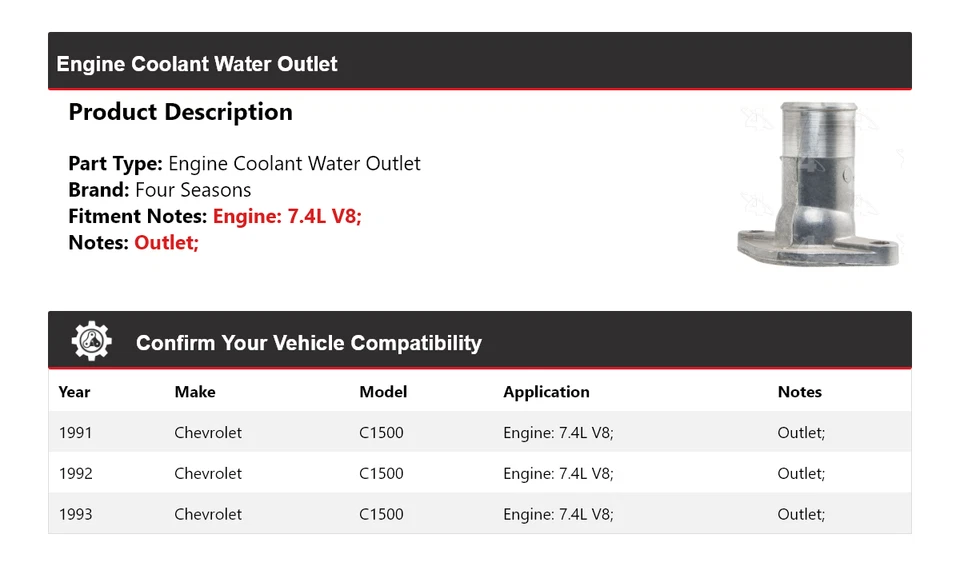Click the red Engine: 7.4L V8 fitment note
Image resolution: width=960 pixels, height=566 pixels.
tap(287, 216)
